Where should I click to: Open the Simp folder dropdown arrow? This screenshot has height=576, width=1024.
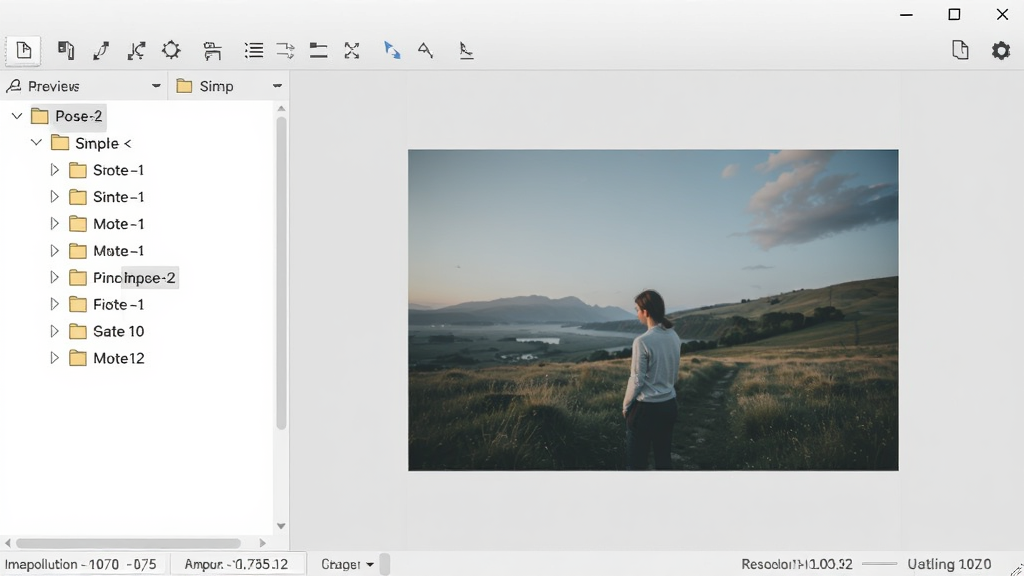click(x=277, y=86)
